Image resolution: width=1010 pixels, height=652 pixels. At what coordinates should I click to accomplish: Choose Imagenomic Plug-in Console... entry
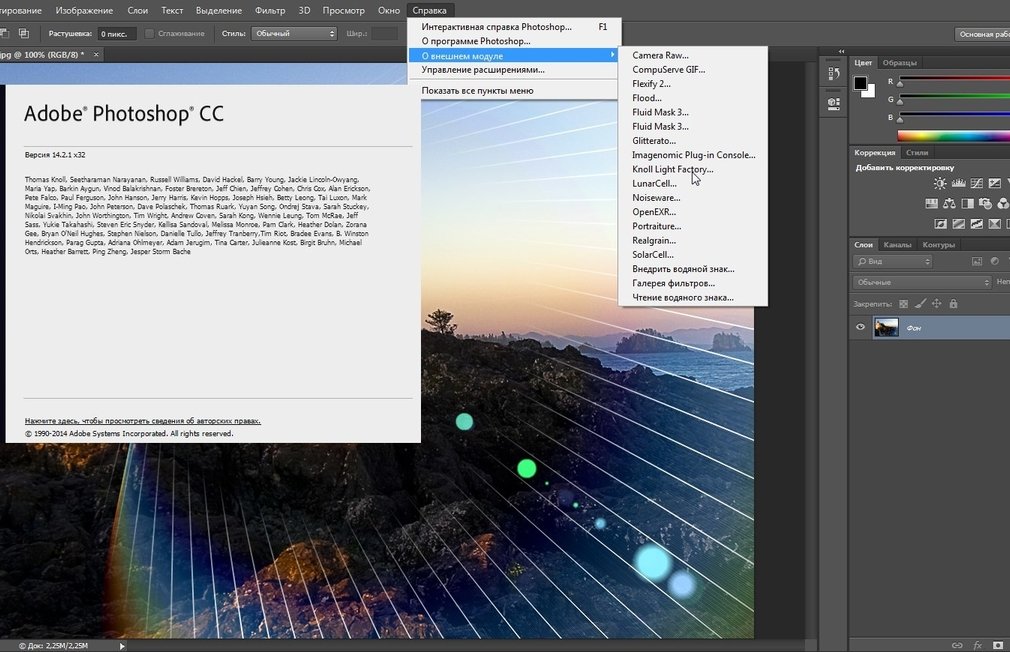click(692, 155)
